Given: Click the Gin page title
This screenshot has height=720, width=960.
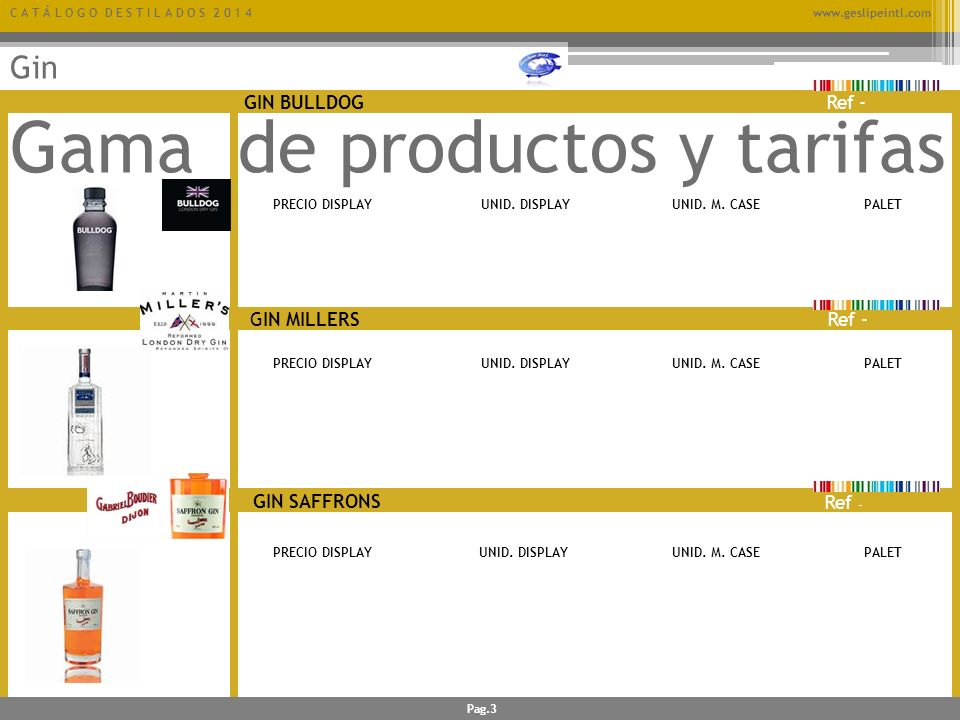Looking at the screenshot, I should click(x=34, y=67).
